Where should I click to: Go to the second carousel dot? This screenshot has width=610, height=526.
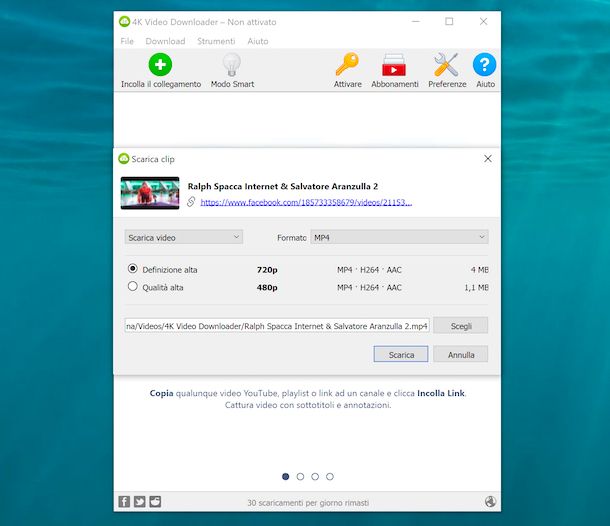tap(300, 477)
